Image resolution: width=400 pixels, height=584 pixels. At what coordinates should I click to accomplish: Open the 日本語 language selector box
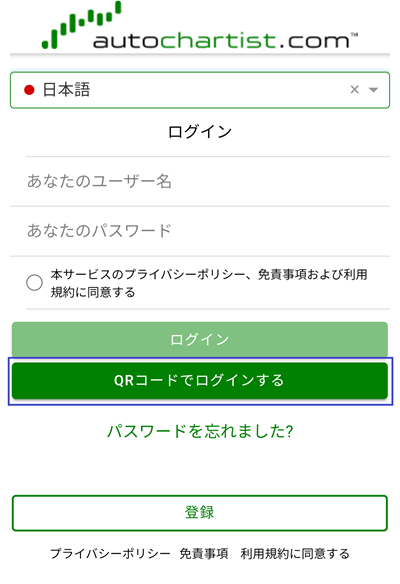coord(200,90)
